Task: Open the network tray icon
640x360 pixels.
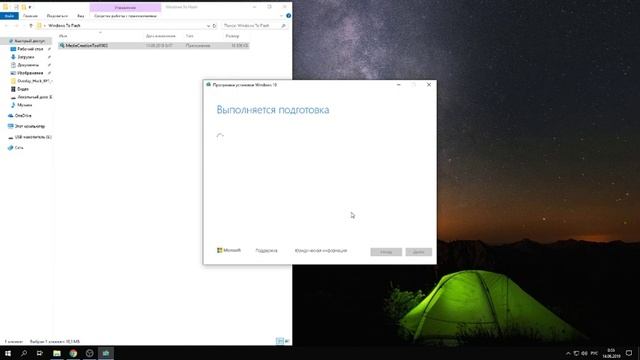Action: tap(576, 353)
